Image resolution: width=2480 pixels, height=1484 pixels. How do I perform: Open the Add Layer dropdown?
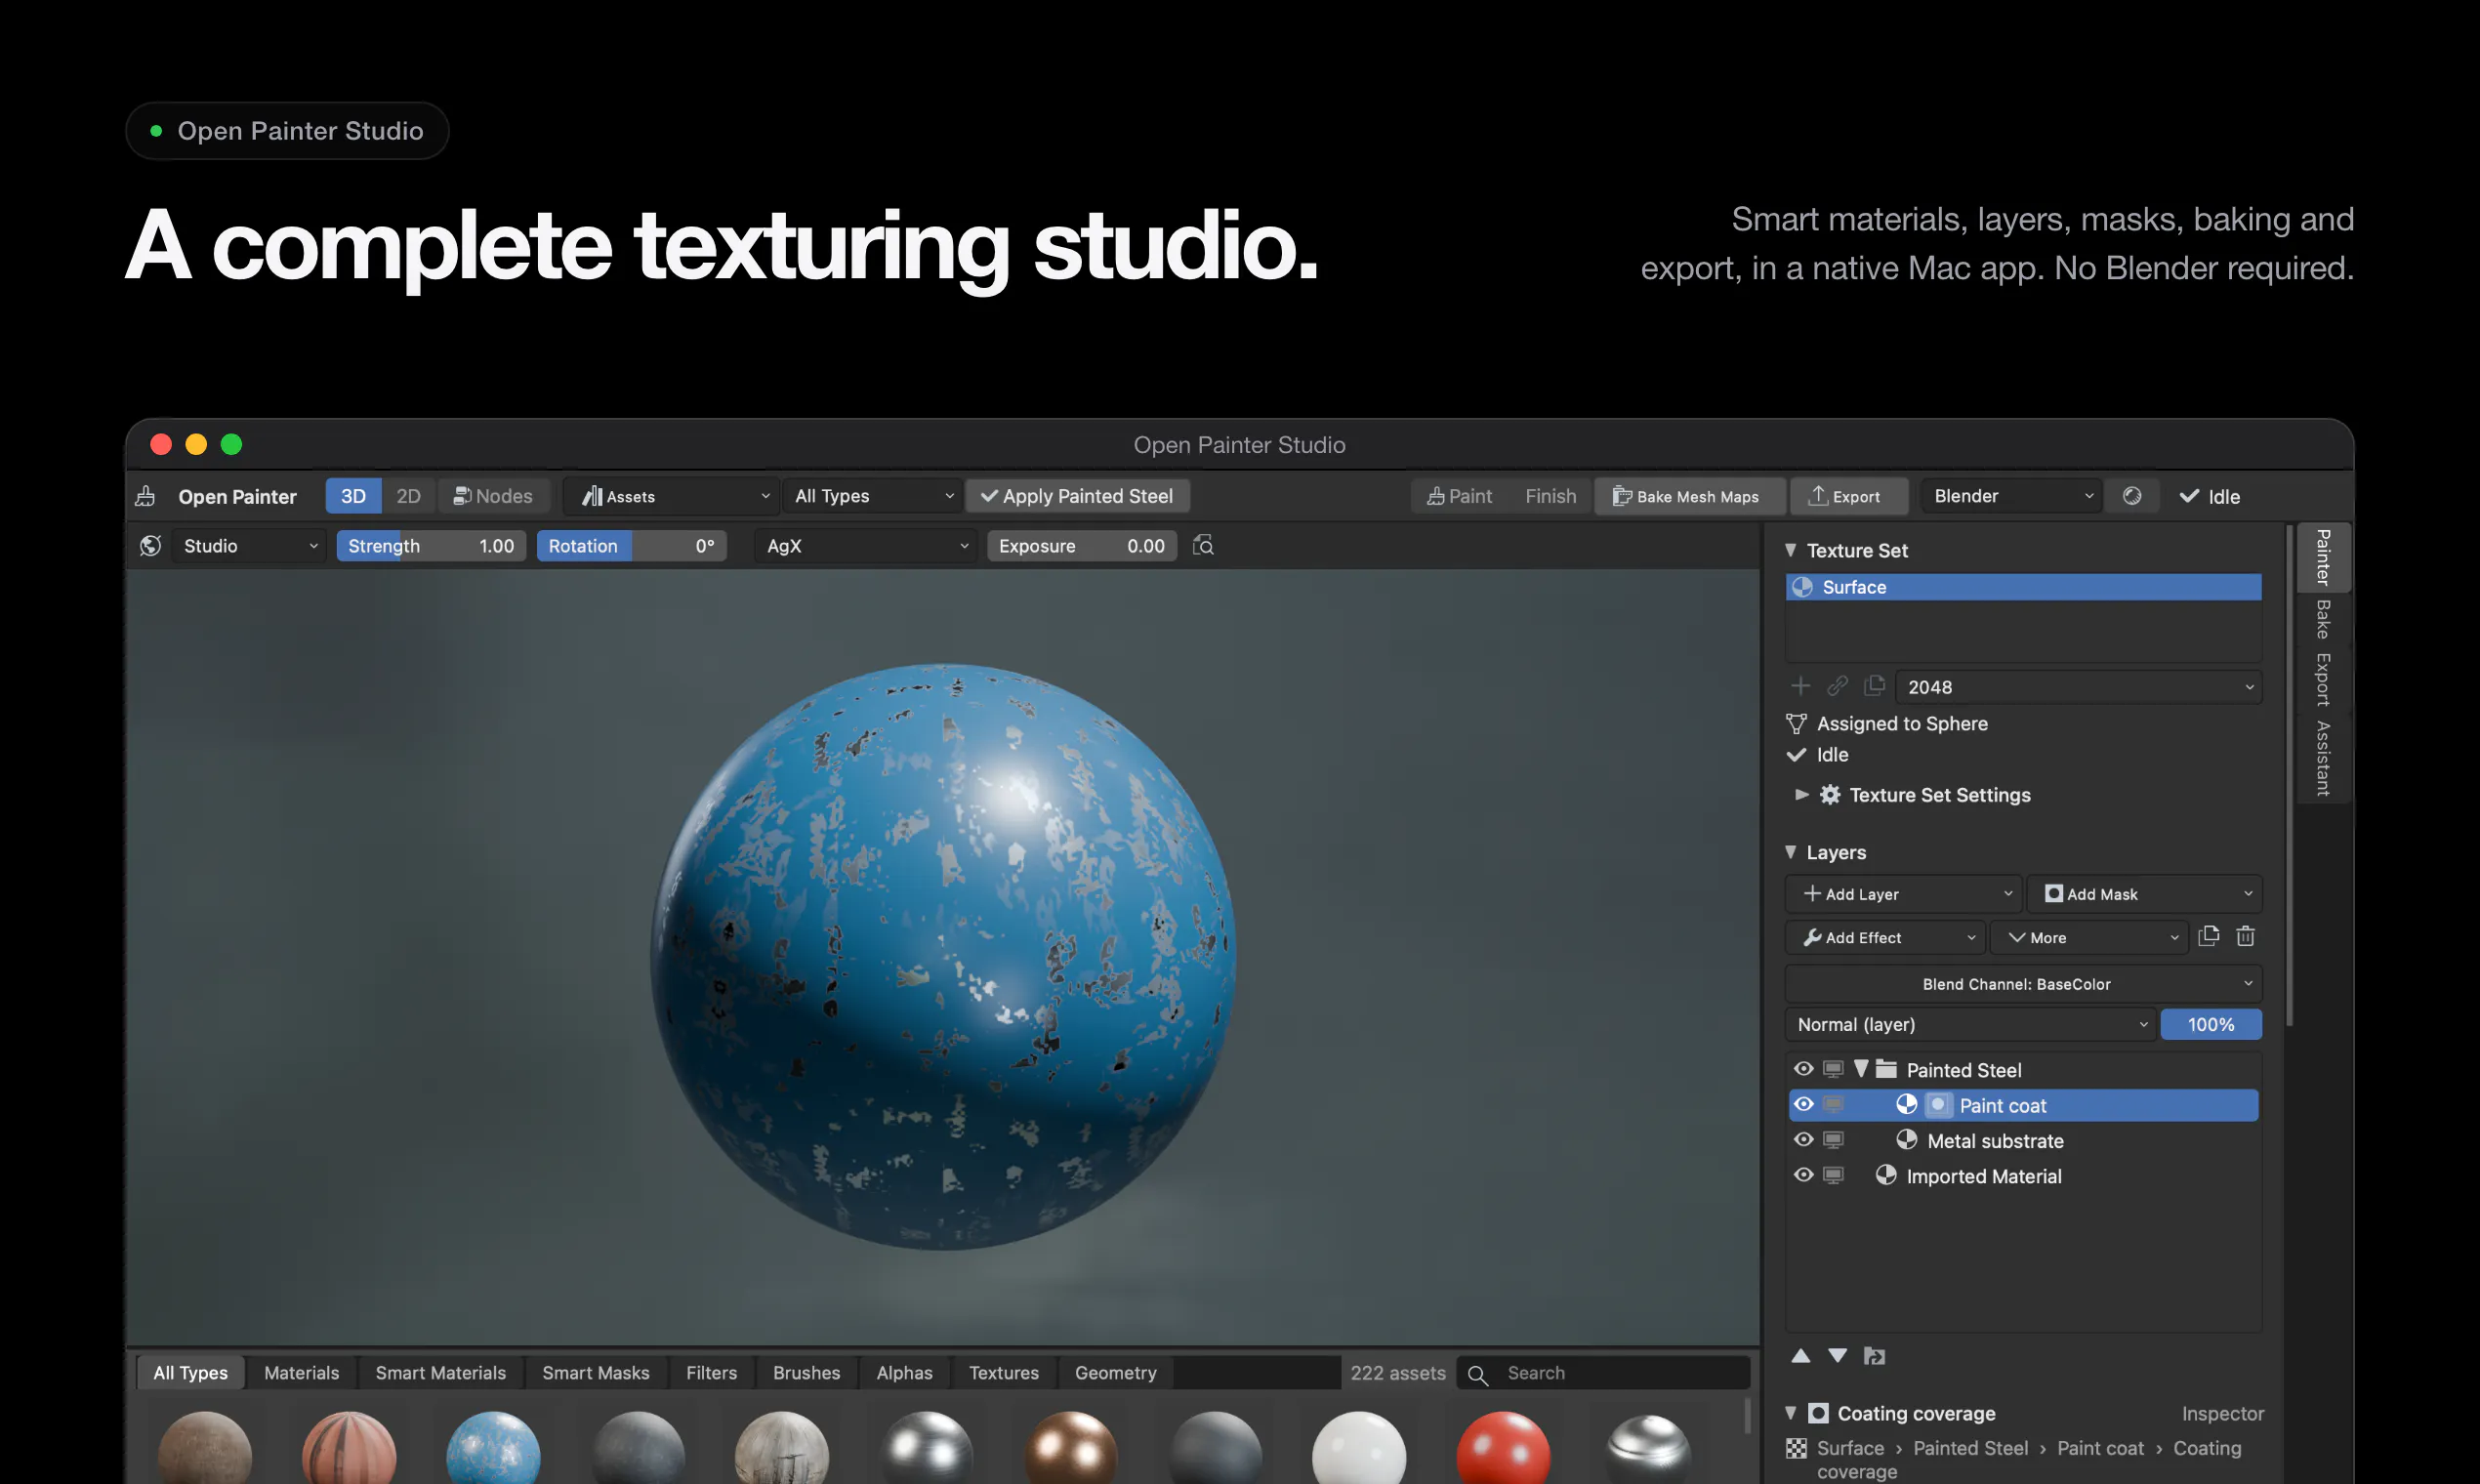1903,894
